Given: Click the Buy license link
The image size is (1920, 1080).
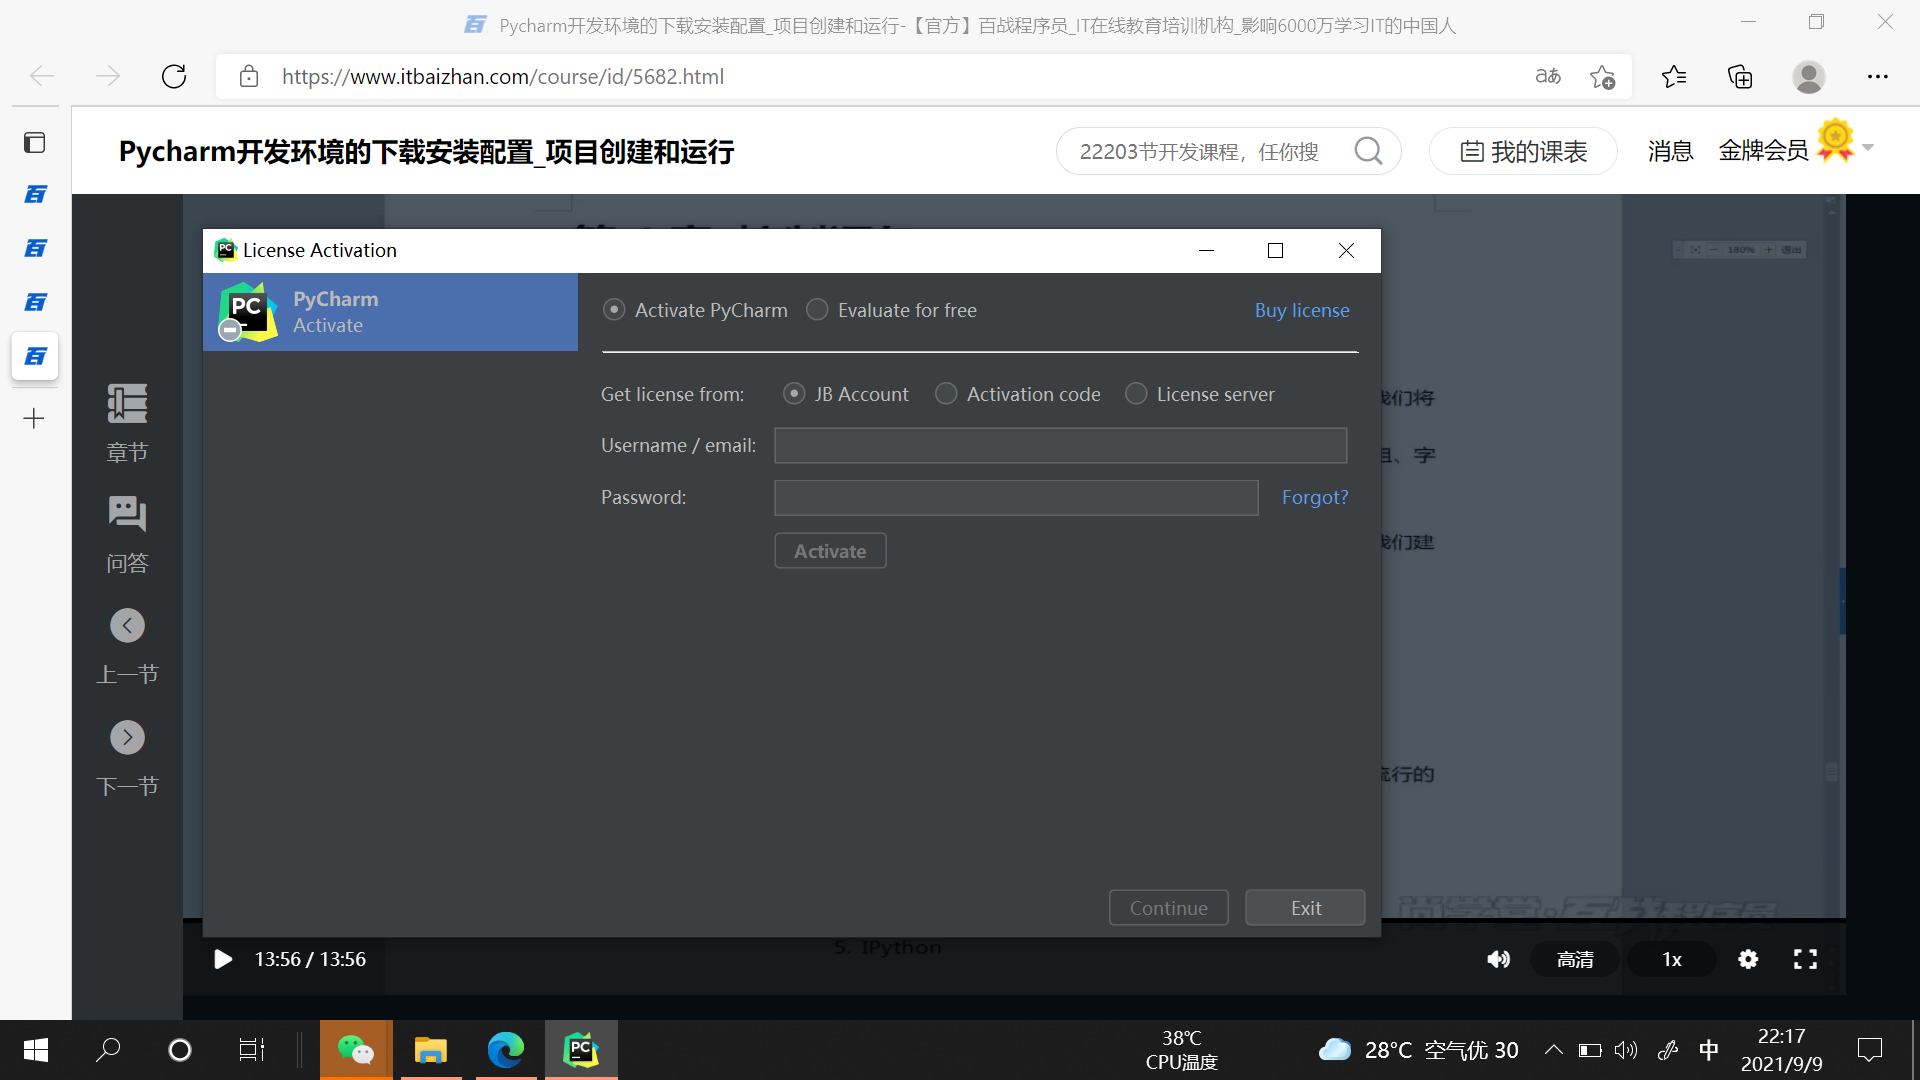Looking at the screenshot, I should (1302, 310).
